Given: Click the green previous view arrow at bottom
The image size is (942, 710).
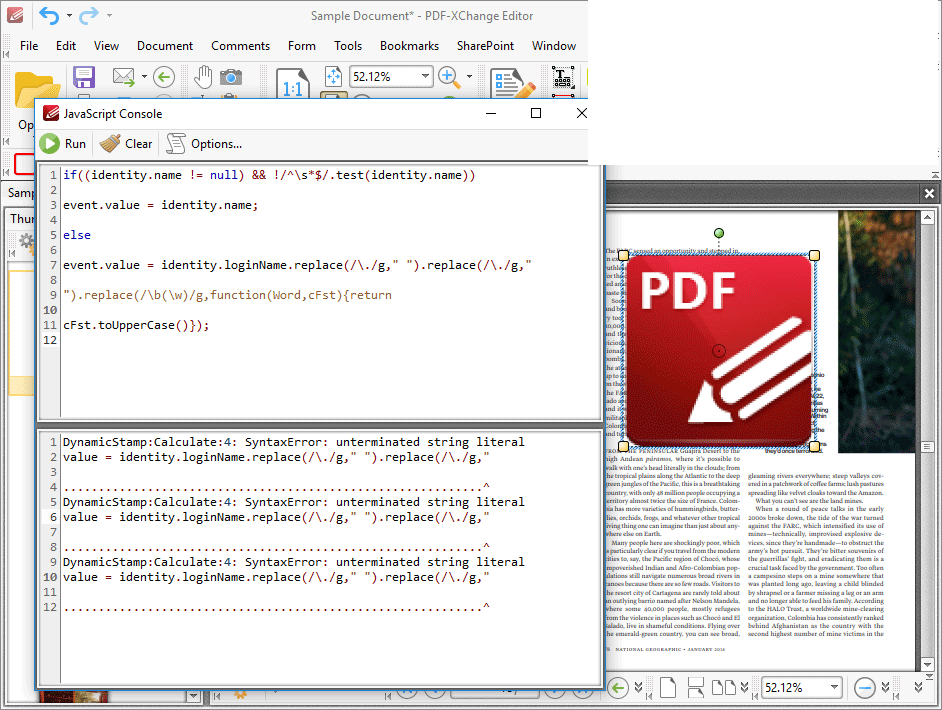Looking at the screenshot, I should pyautogui.click(x=618, y=688).
